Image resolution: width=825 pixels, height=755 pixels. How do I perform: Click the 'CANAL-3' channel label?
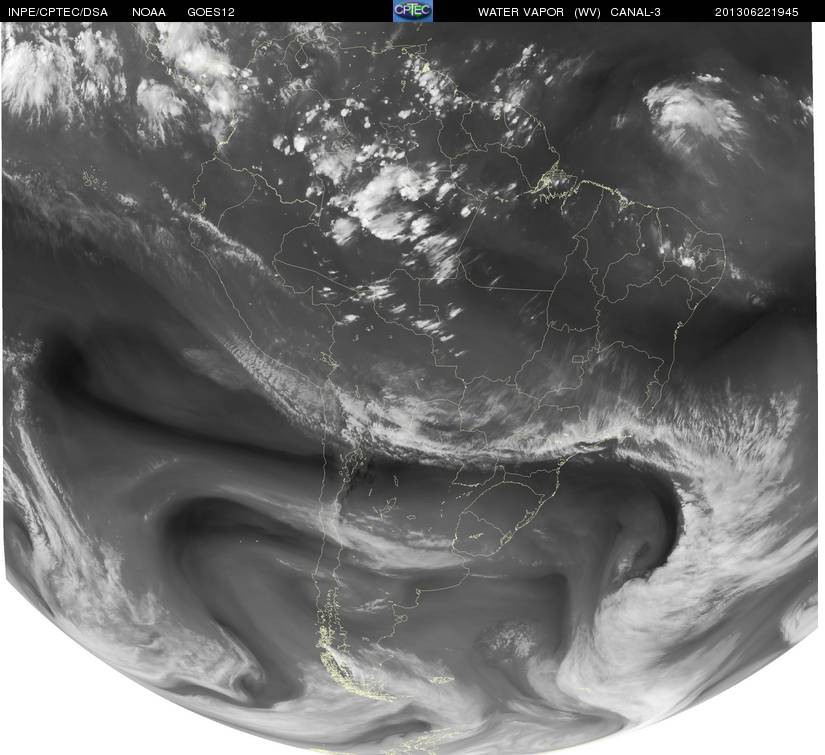636,12
